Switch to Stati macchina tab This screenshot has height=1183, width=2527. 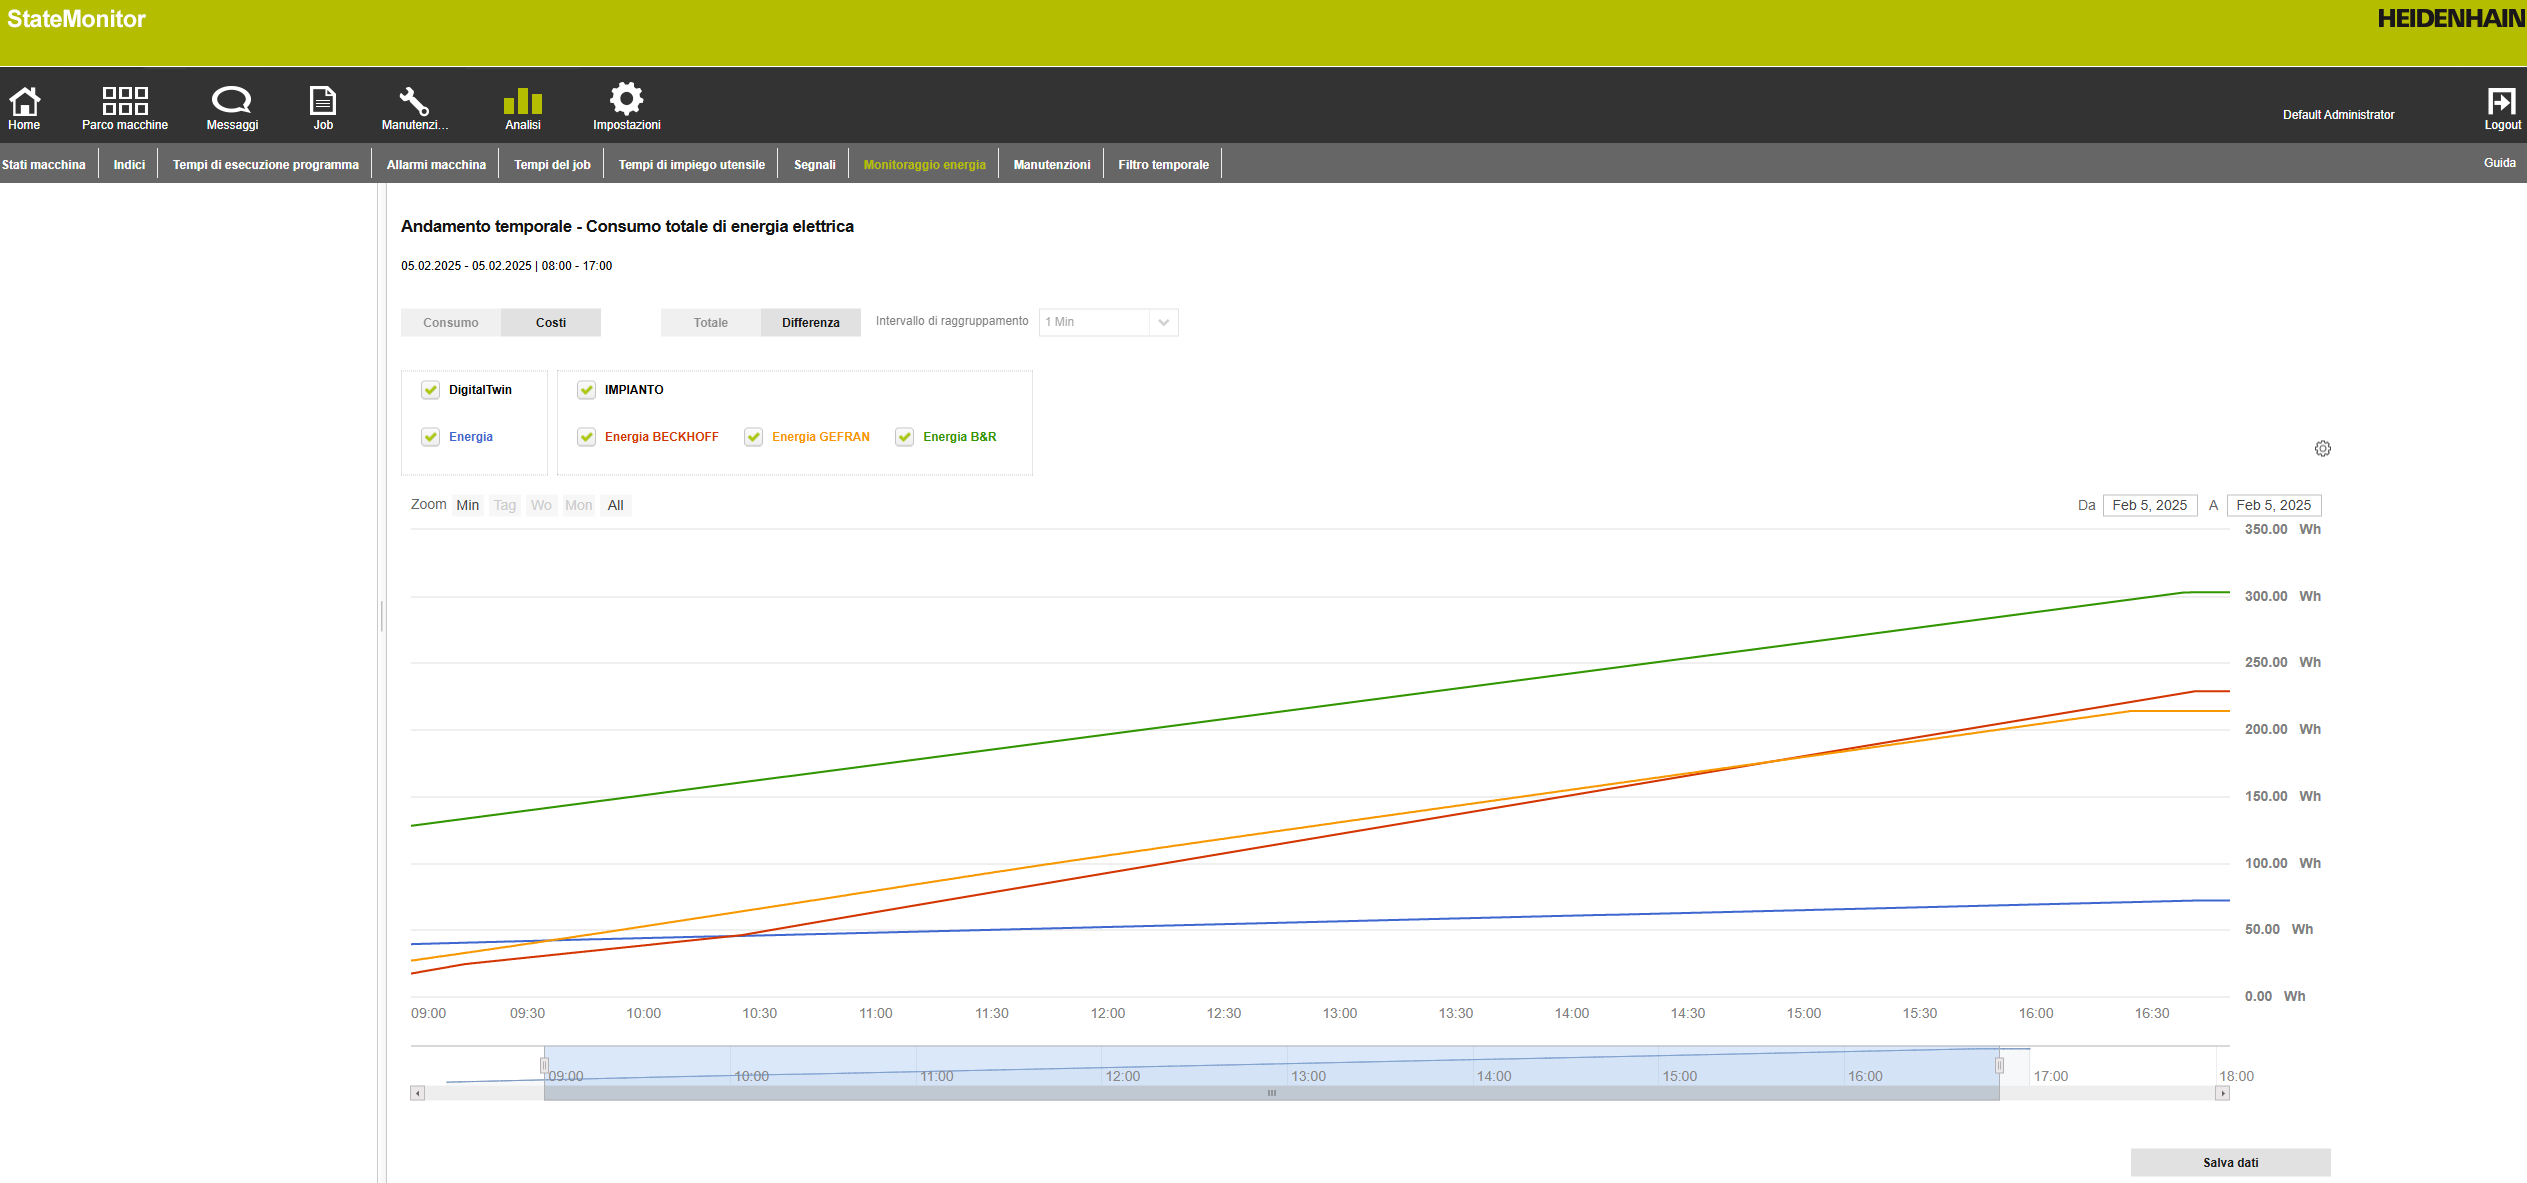44,165
